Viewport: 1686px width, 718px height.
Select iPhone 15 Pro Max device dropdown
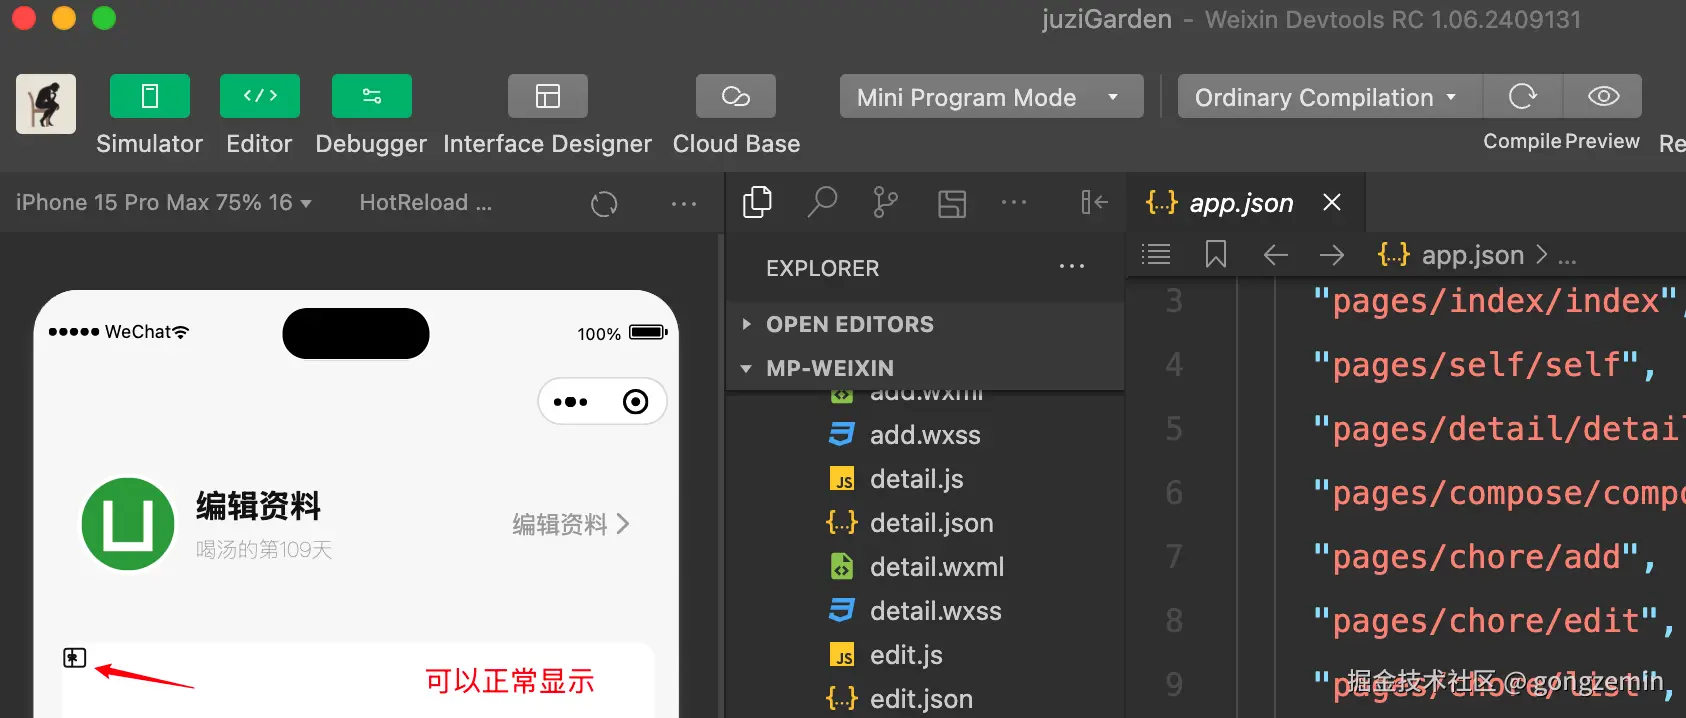click(164, 202)
